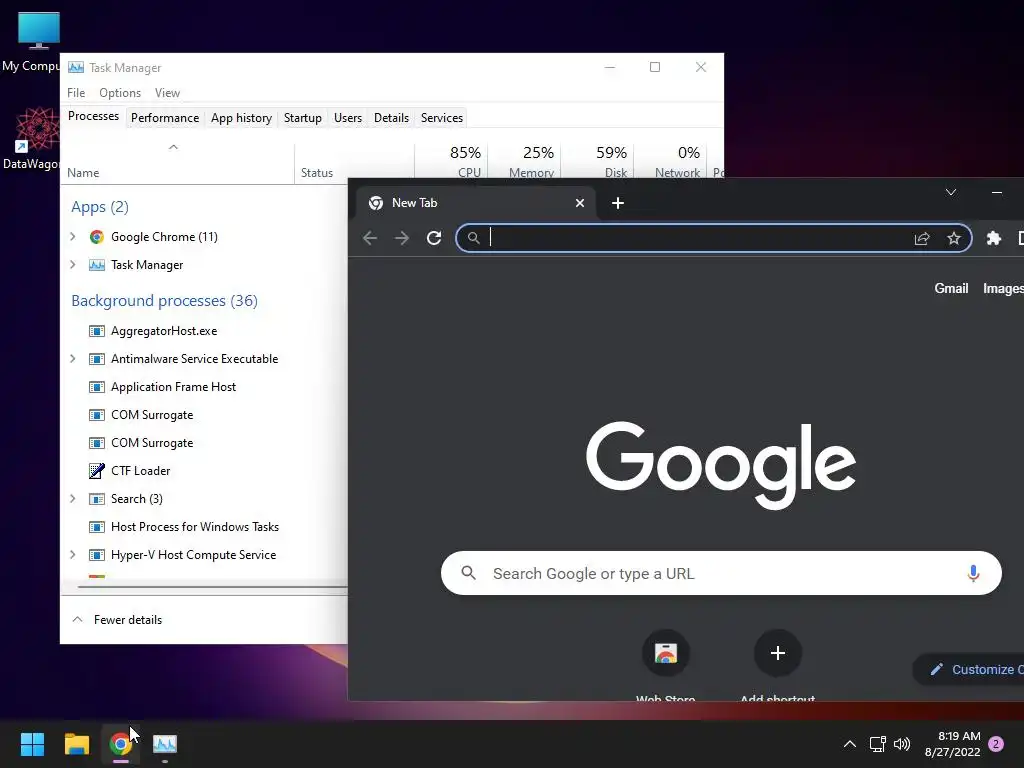This screenshot has height=768, width=1024.
Task: Switch to the Details tab
Action: [391, 118]
